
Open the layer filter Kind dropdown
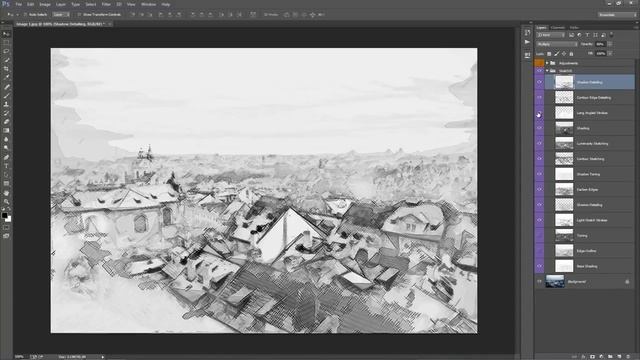pyautogui.click(x=551, y=35)
